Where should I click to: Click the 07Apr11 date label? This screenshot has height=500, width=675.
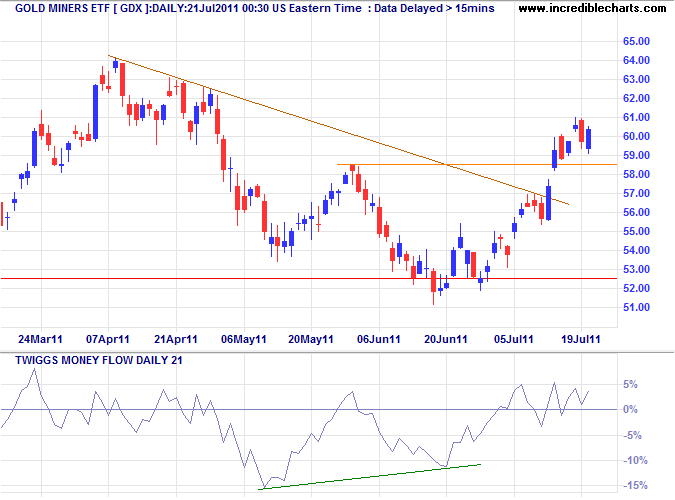tap(108, 339)
